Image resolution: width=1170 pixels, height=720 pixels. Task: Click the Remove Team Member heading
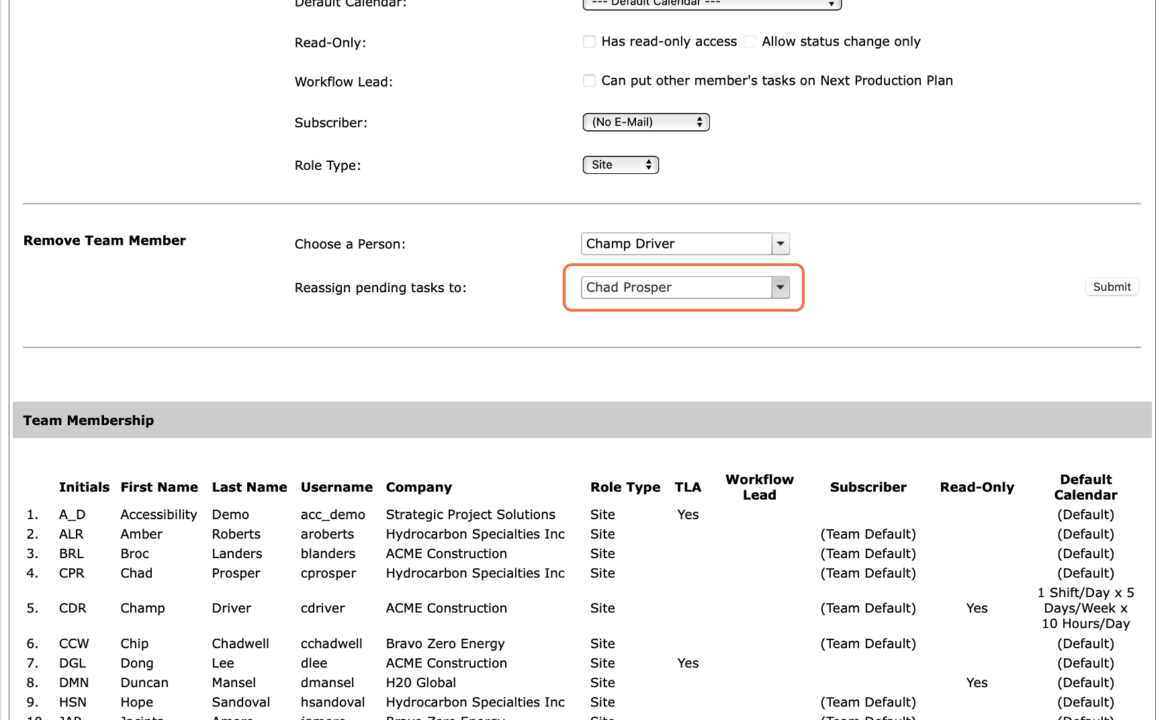(104, 240)
